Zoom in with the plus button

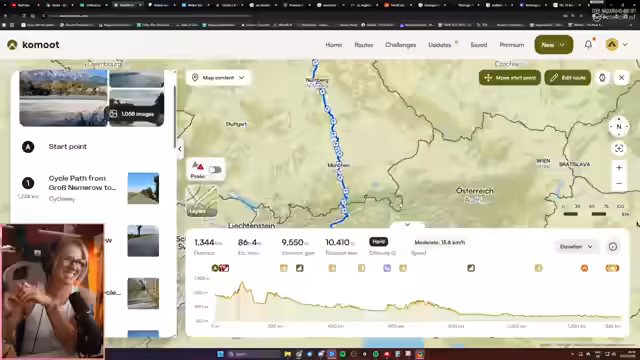coord(619,167)
